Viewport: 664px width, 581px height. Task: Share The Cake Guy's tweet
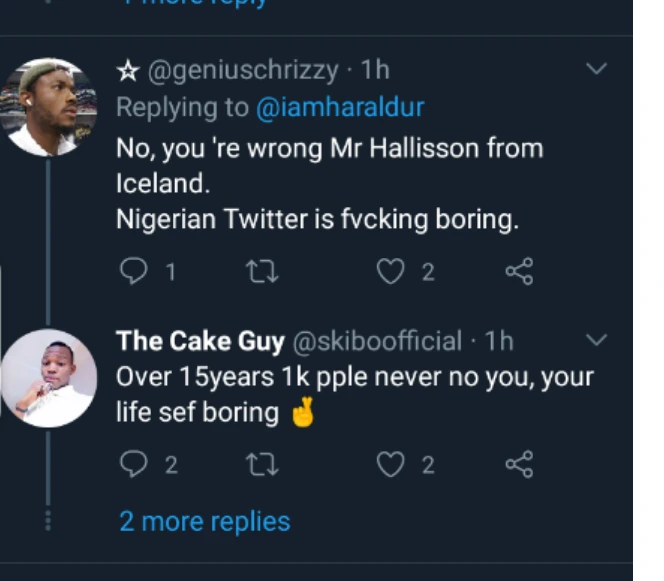519,464
